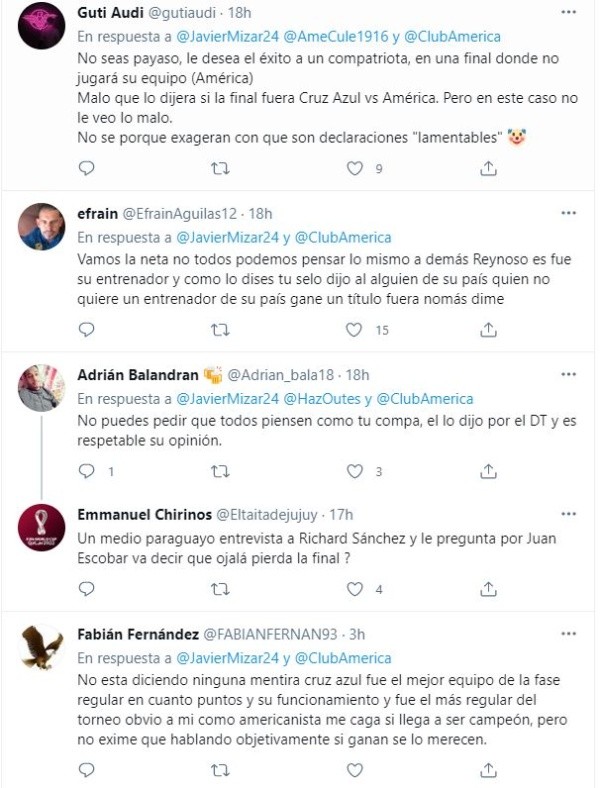The height and width of the screenshot is (788, 600).
Task: Like Emmanuel Chirinos's tweet with 4 likes
Action: (x=354, y=590)
